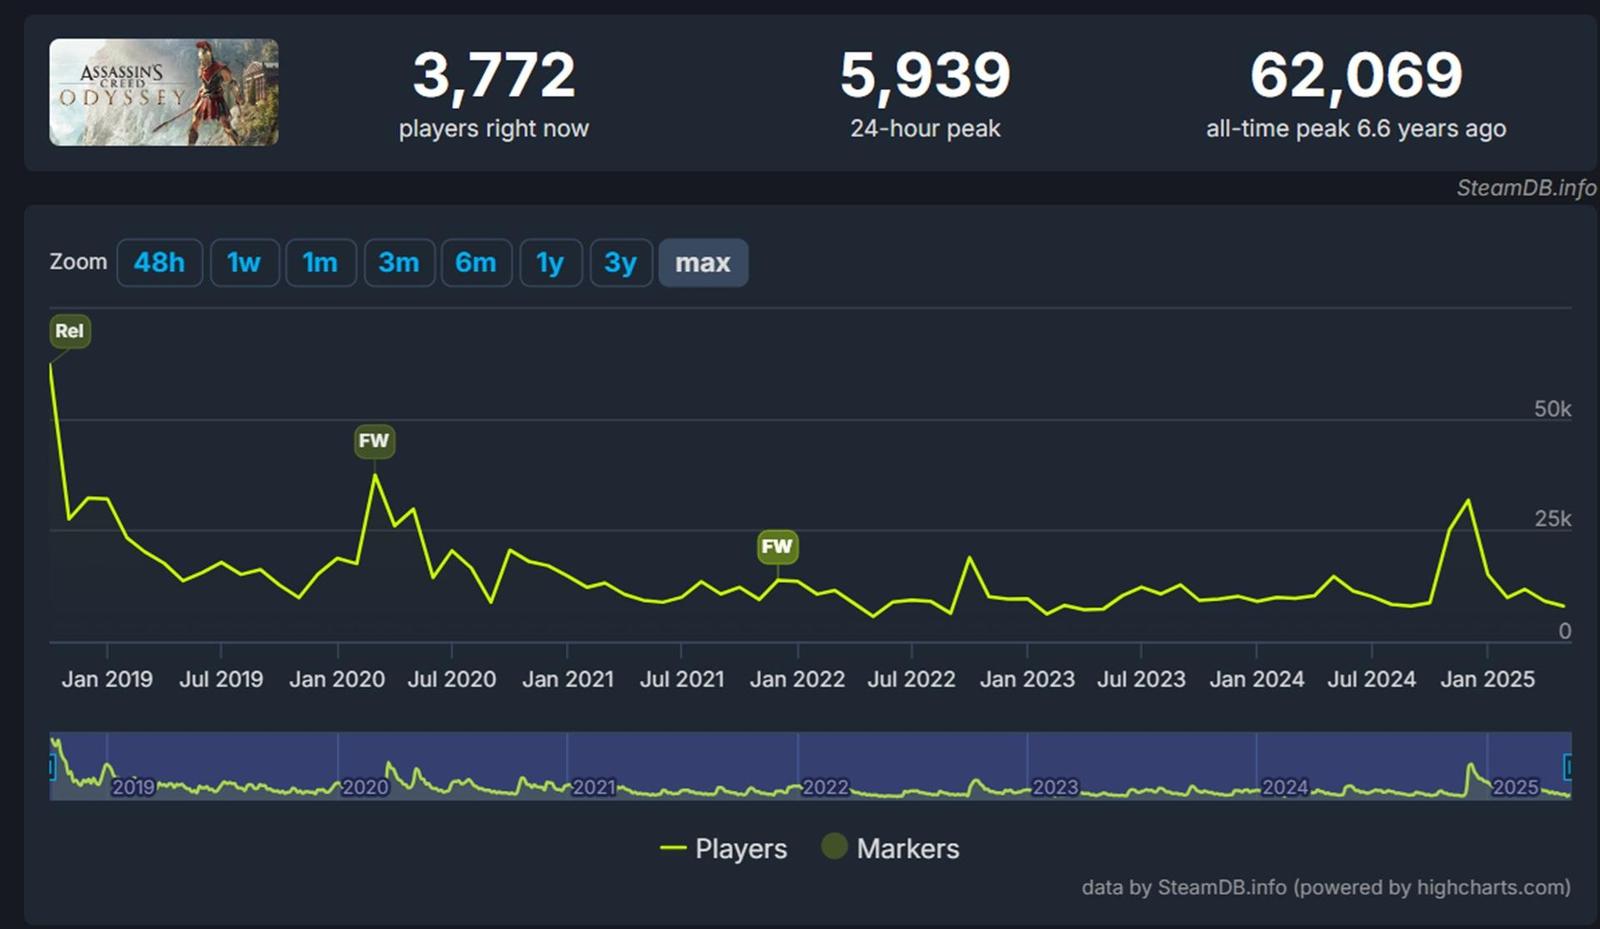Click the Assassin's Creed Odyssey game thumbnail
1600x929 pixels.
pos(164,92)
